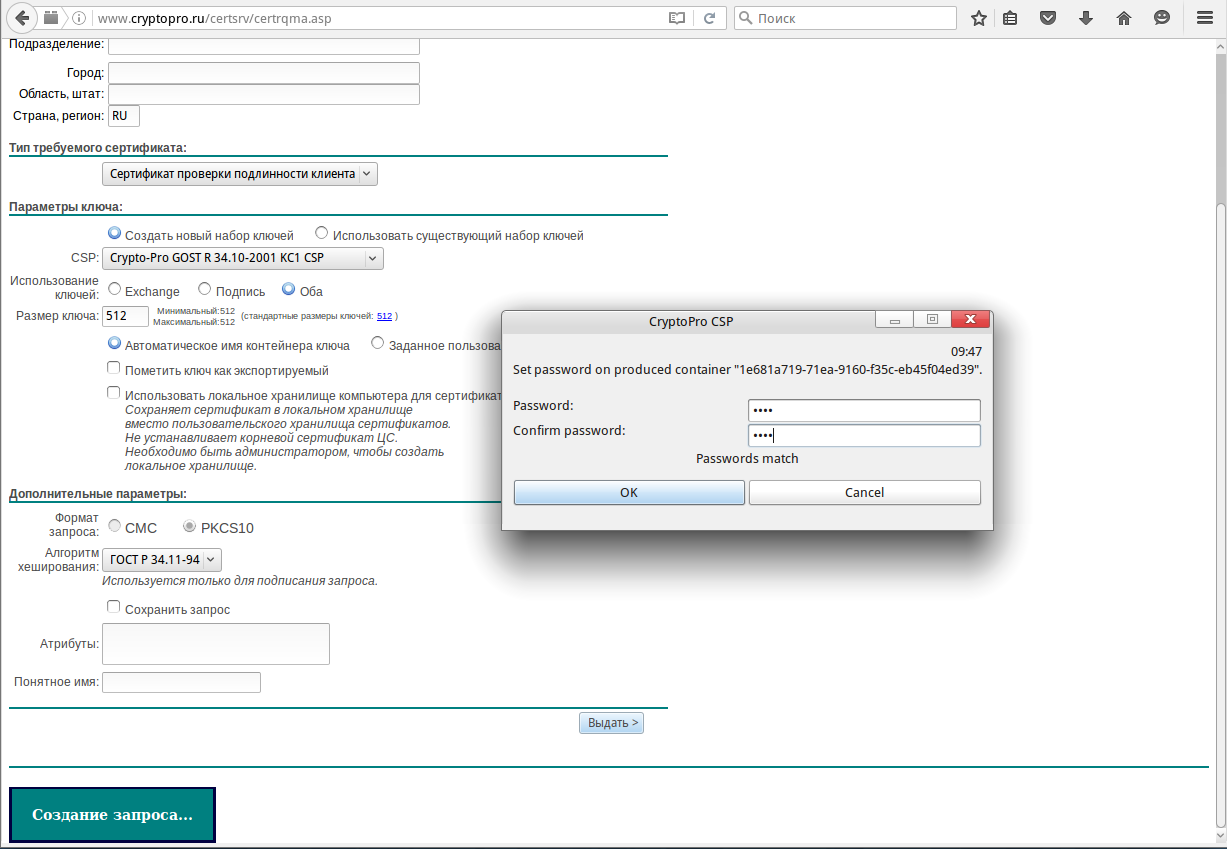This screenshot has height=849, width=1227.
Task: Open the CSP provider dropdown
Action: pyautogui.click(x=243, y=259)
